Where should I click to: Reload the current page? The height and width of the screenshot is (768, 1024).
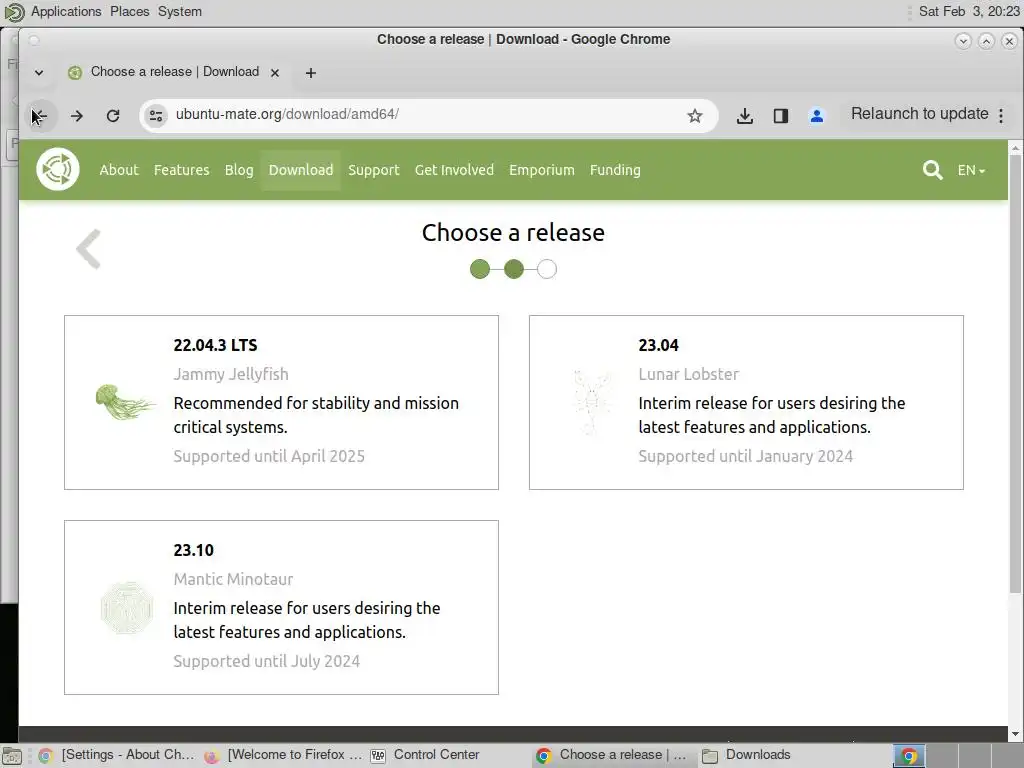coord(113,116)
